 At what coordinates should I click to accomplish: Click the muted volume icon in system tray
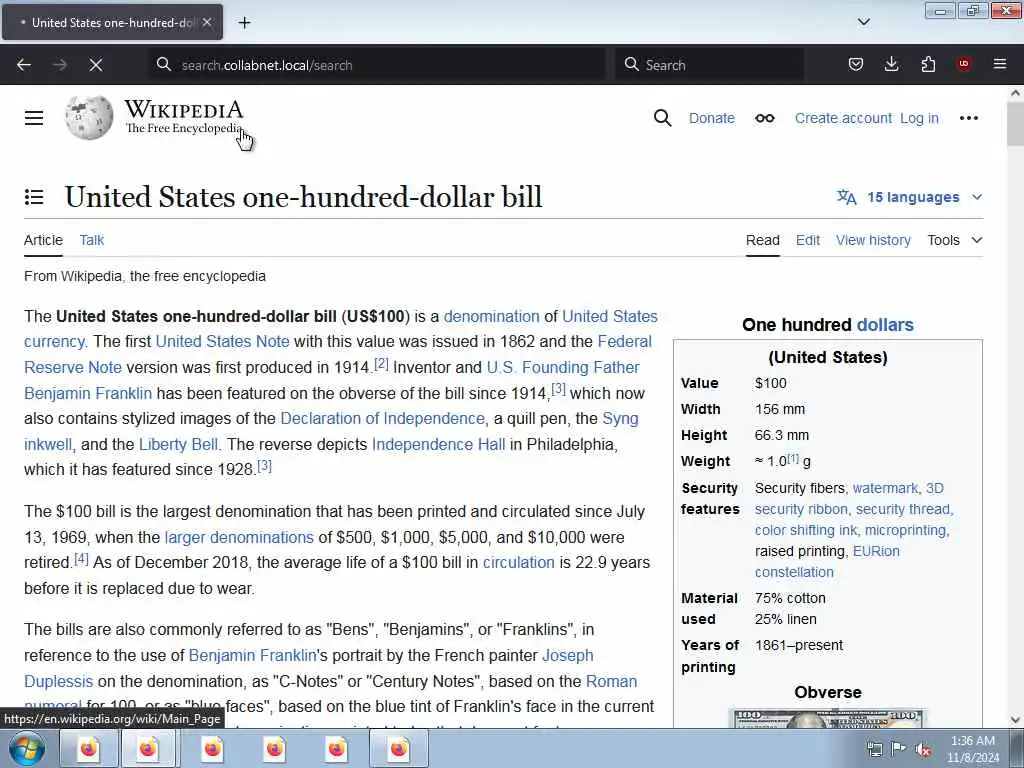923,749
